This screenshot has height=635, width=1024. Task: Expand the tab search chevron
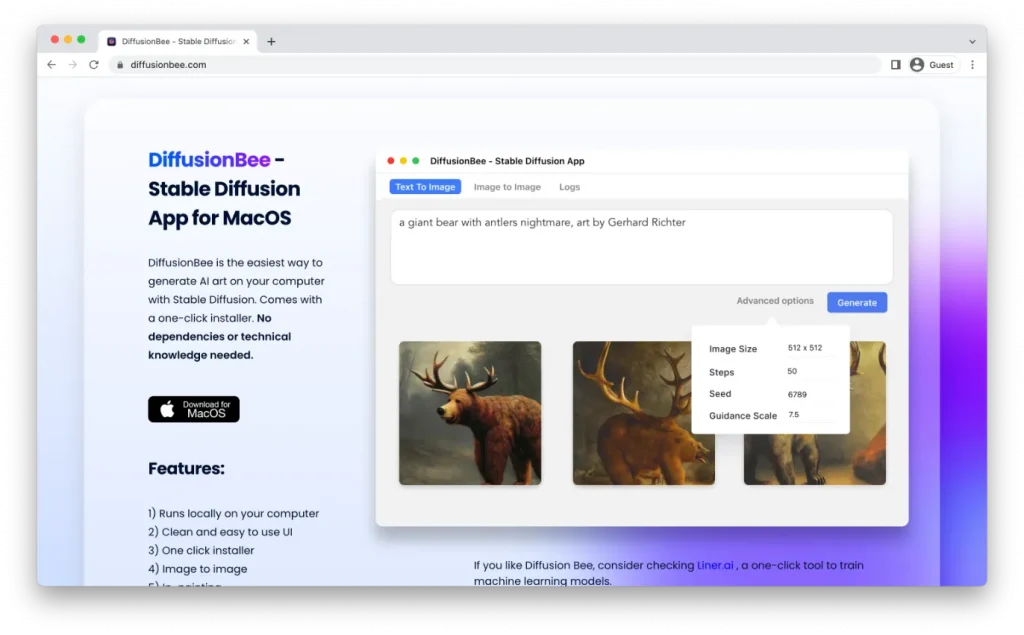pos(972,42)
